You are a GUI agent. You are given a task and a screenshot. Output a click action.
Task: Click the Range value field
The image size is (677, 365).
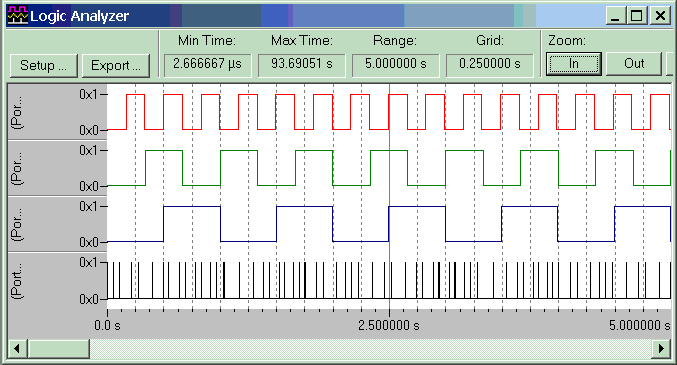395,65
